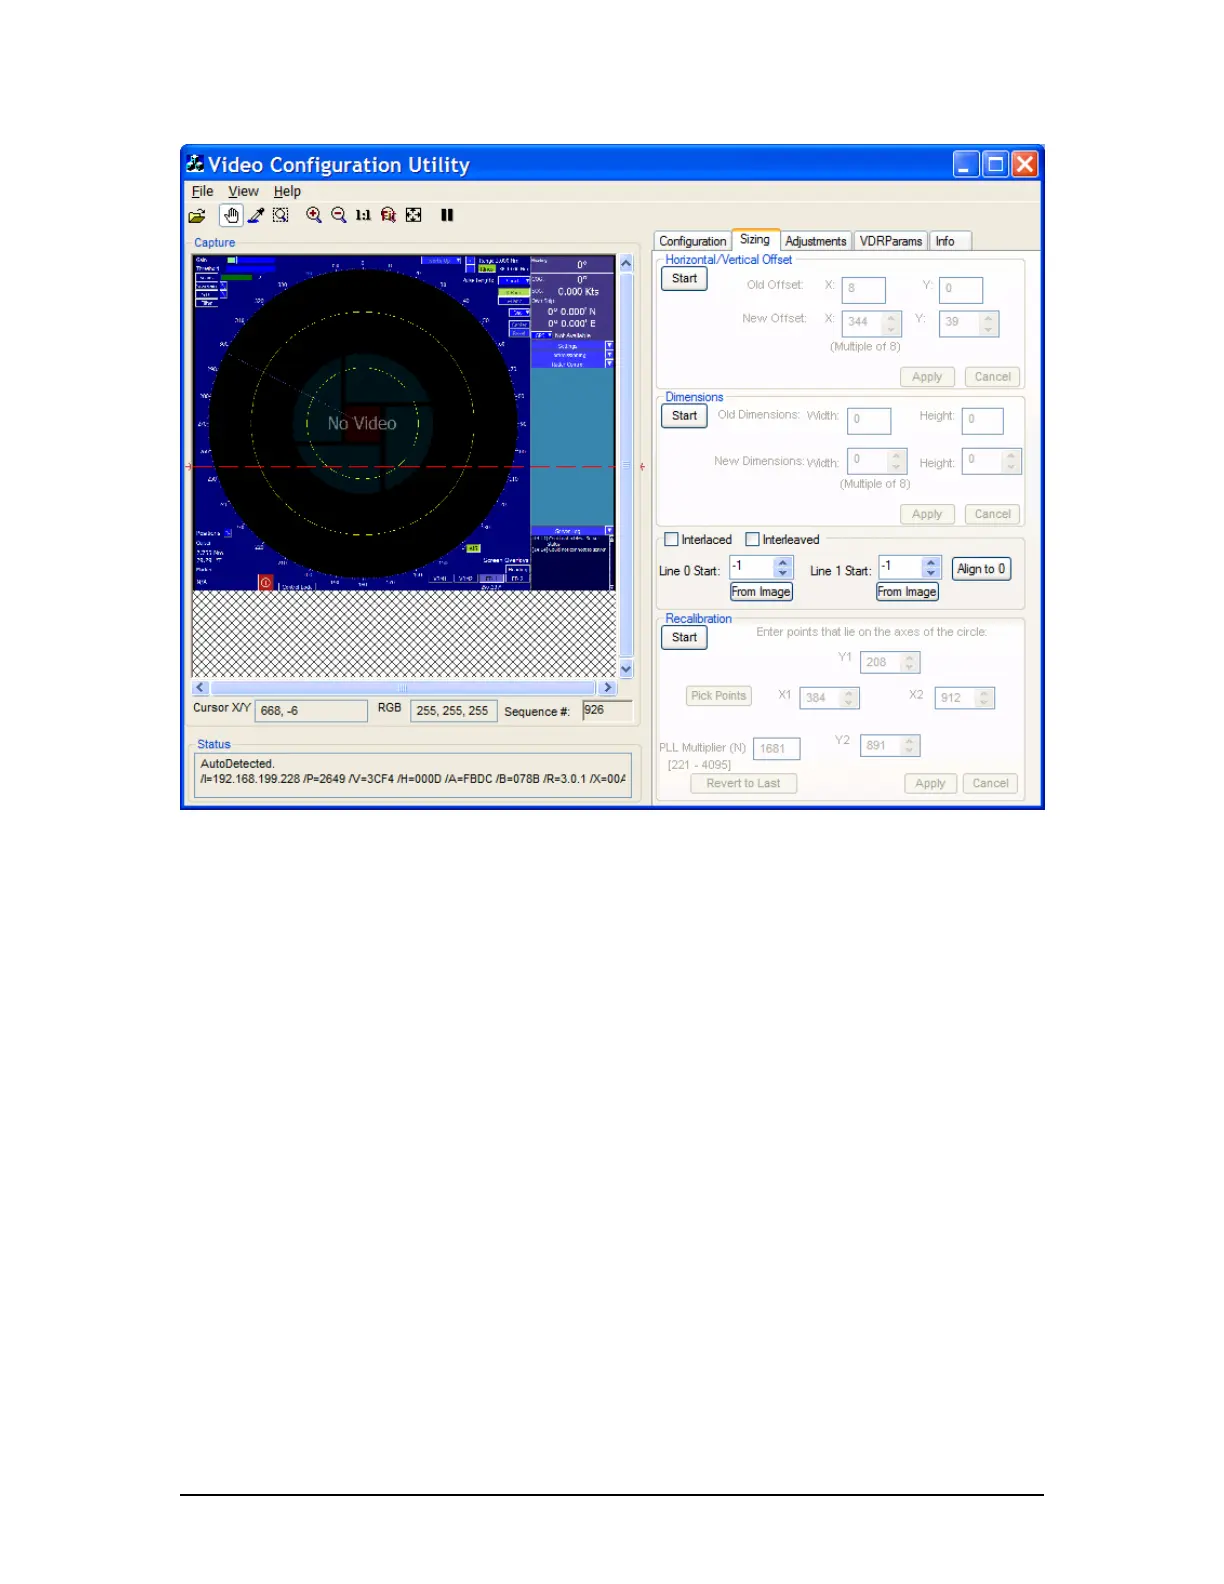Click the Status AutoDetected text box

412,775
